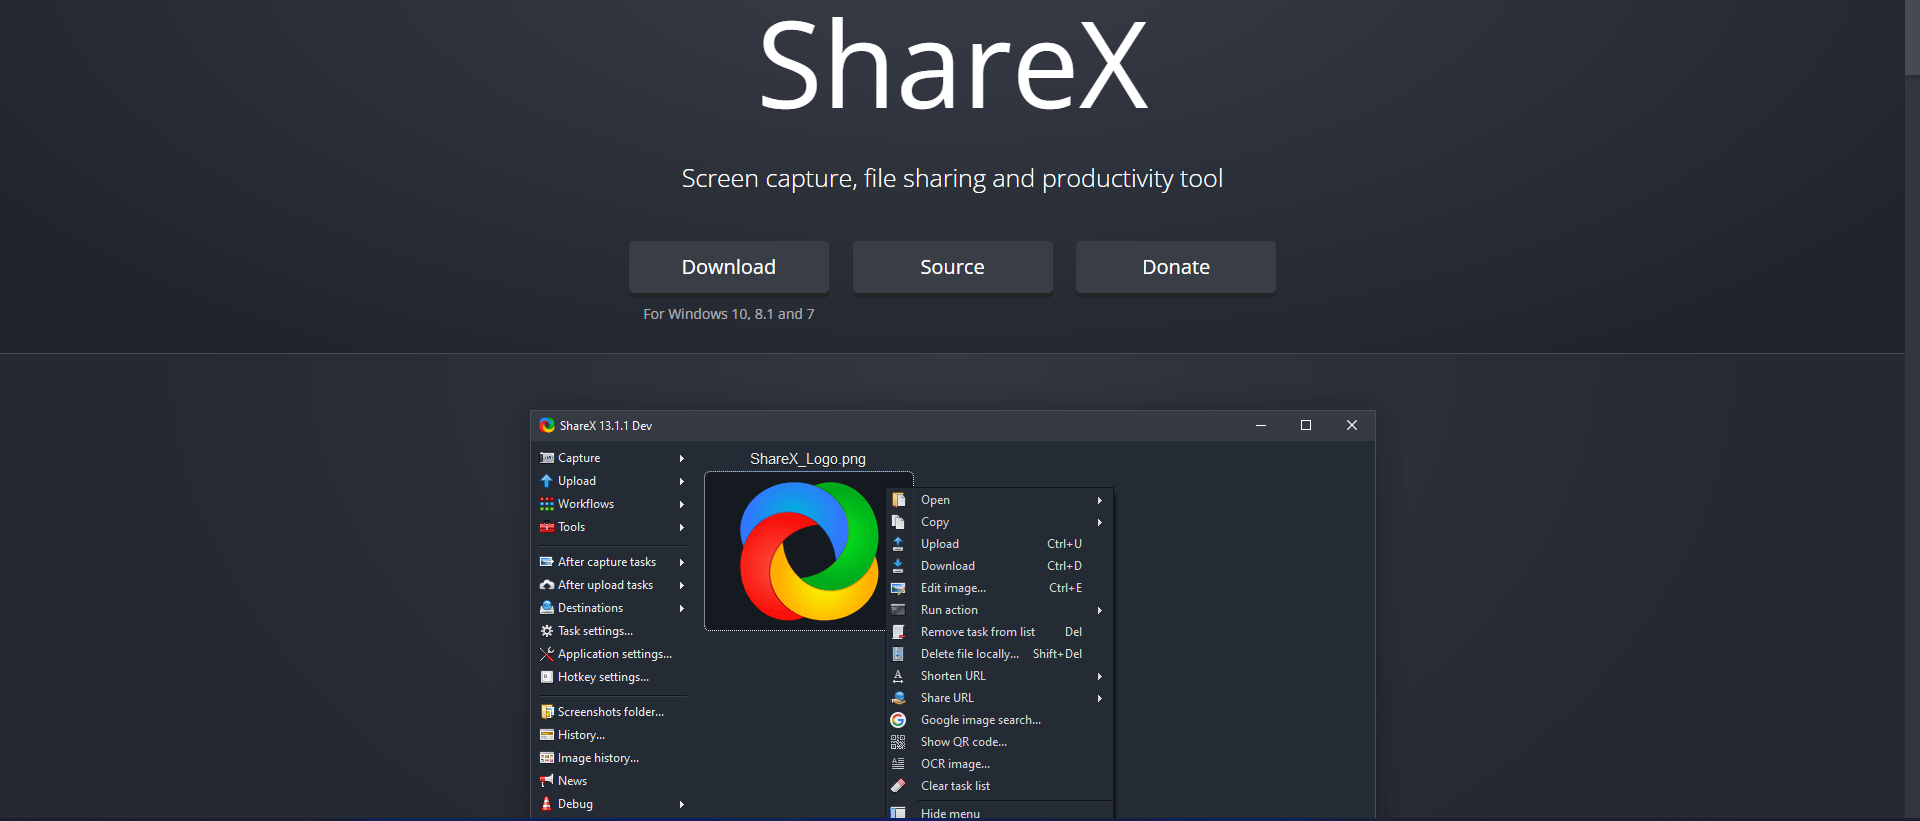The image size is (1920, 821).
Task: Click the Task settings gear icon
Action: (x=547, y=631)
